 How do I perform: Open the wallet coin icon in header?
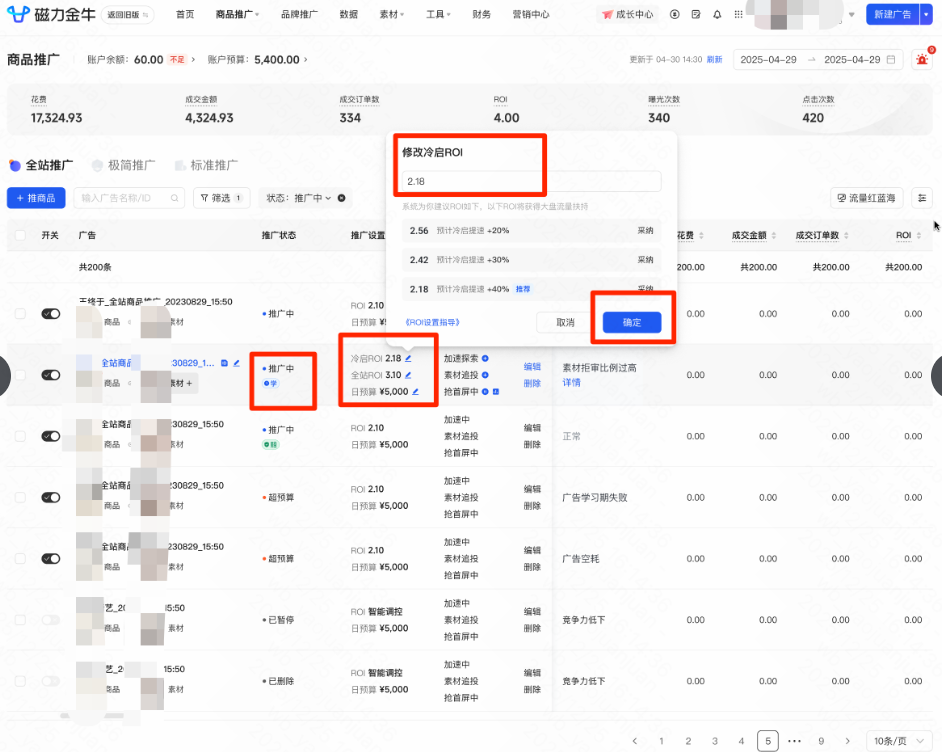[675, 14]
